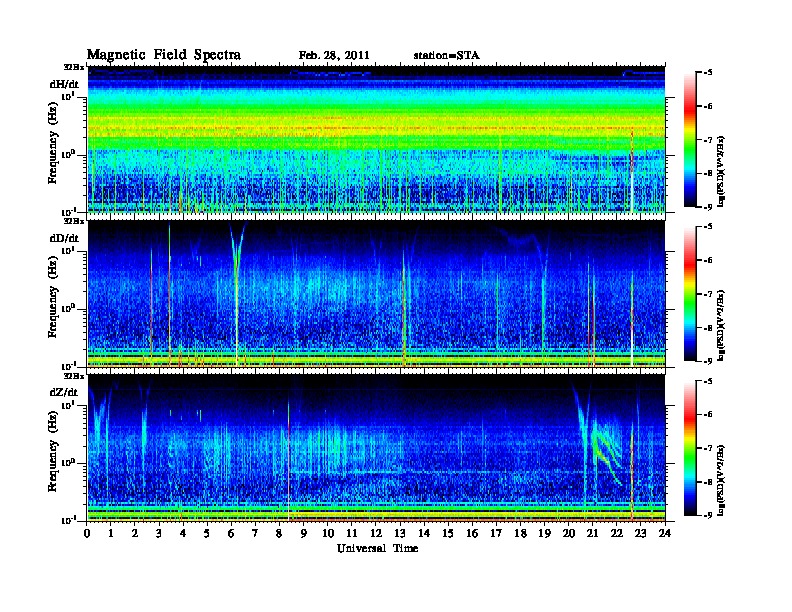Click hour tick label "18" on the time axis
The height and width of the screenshot is (612, 792).
coord(520,533)
